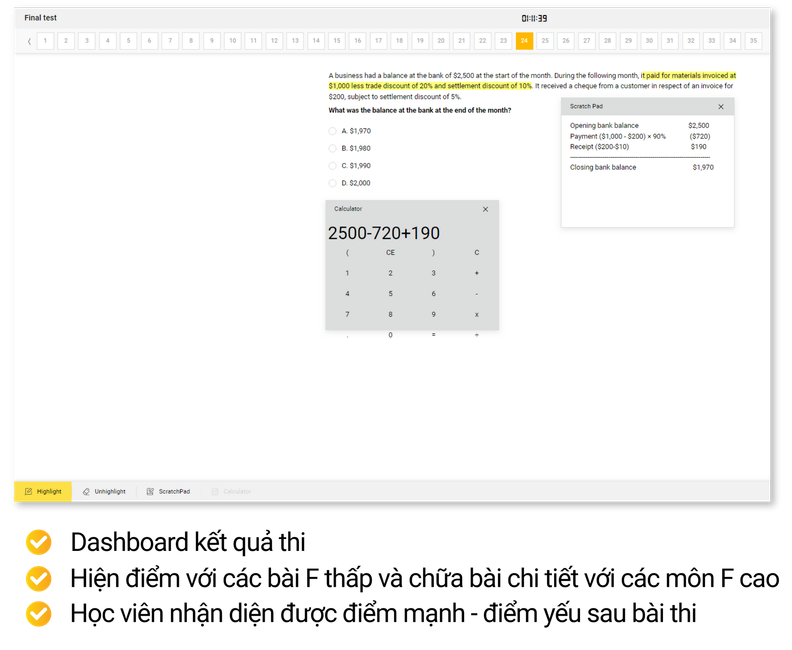Activate the Highlight tool
Viewport: 792px width, 650px height.
tap(43, 491)
